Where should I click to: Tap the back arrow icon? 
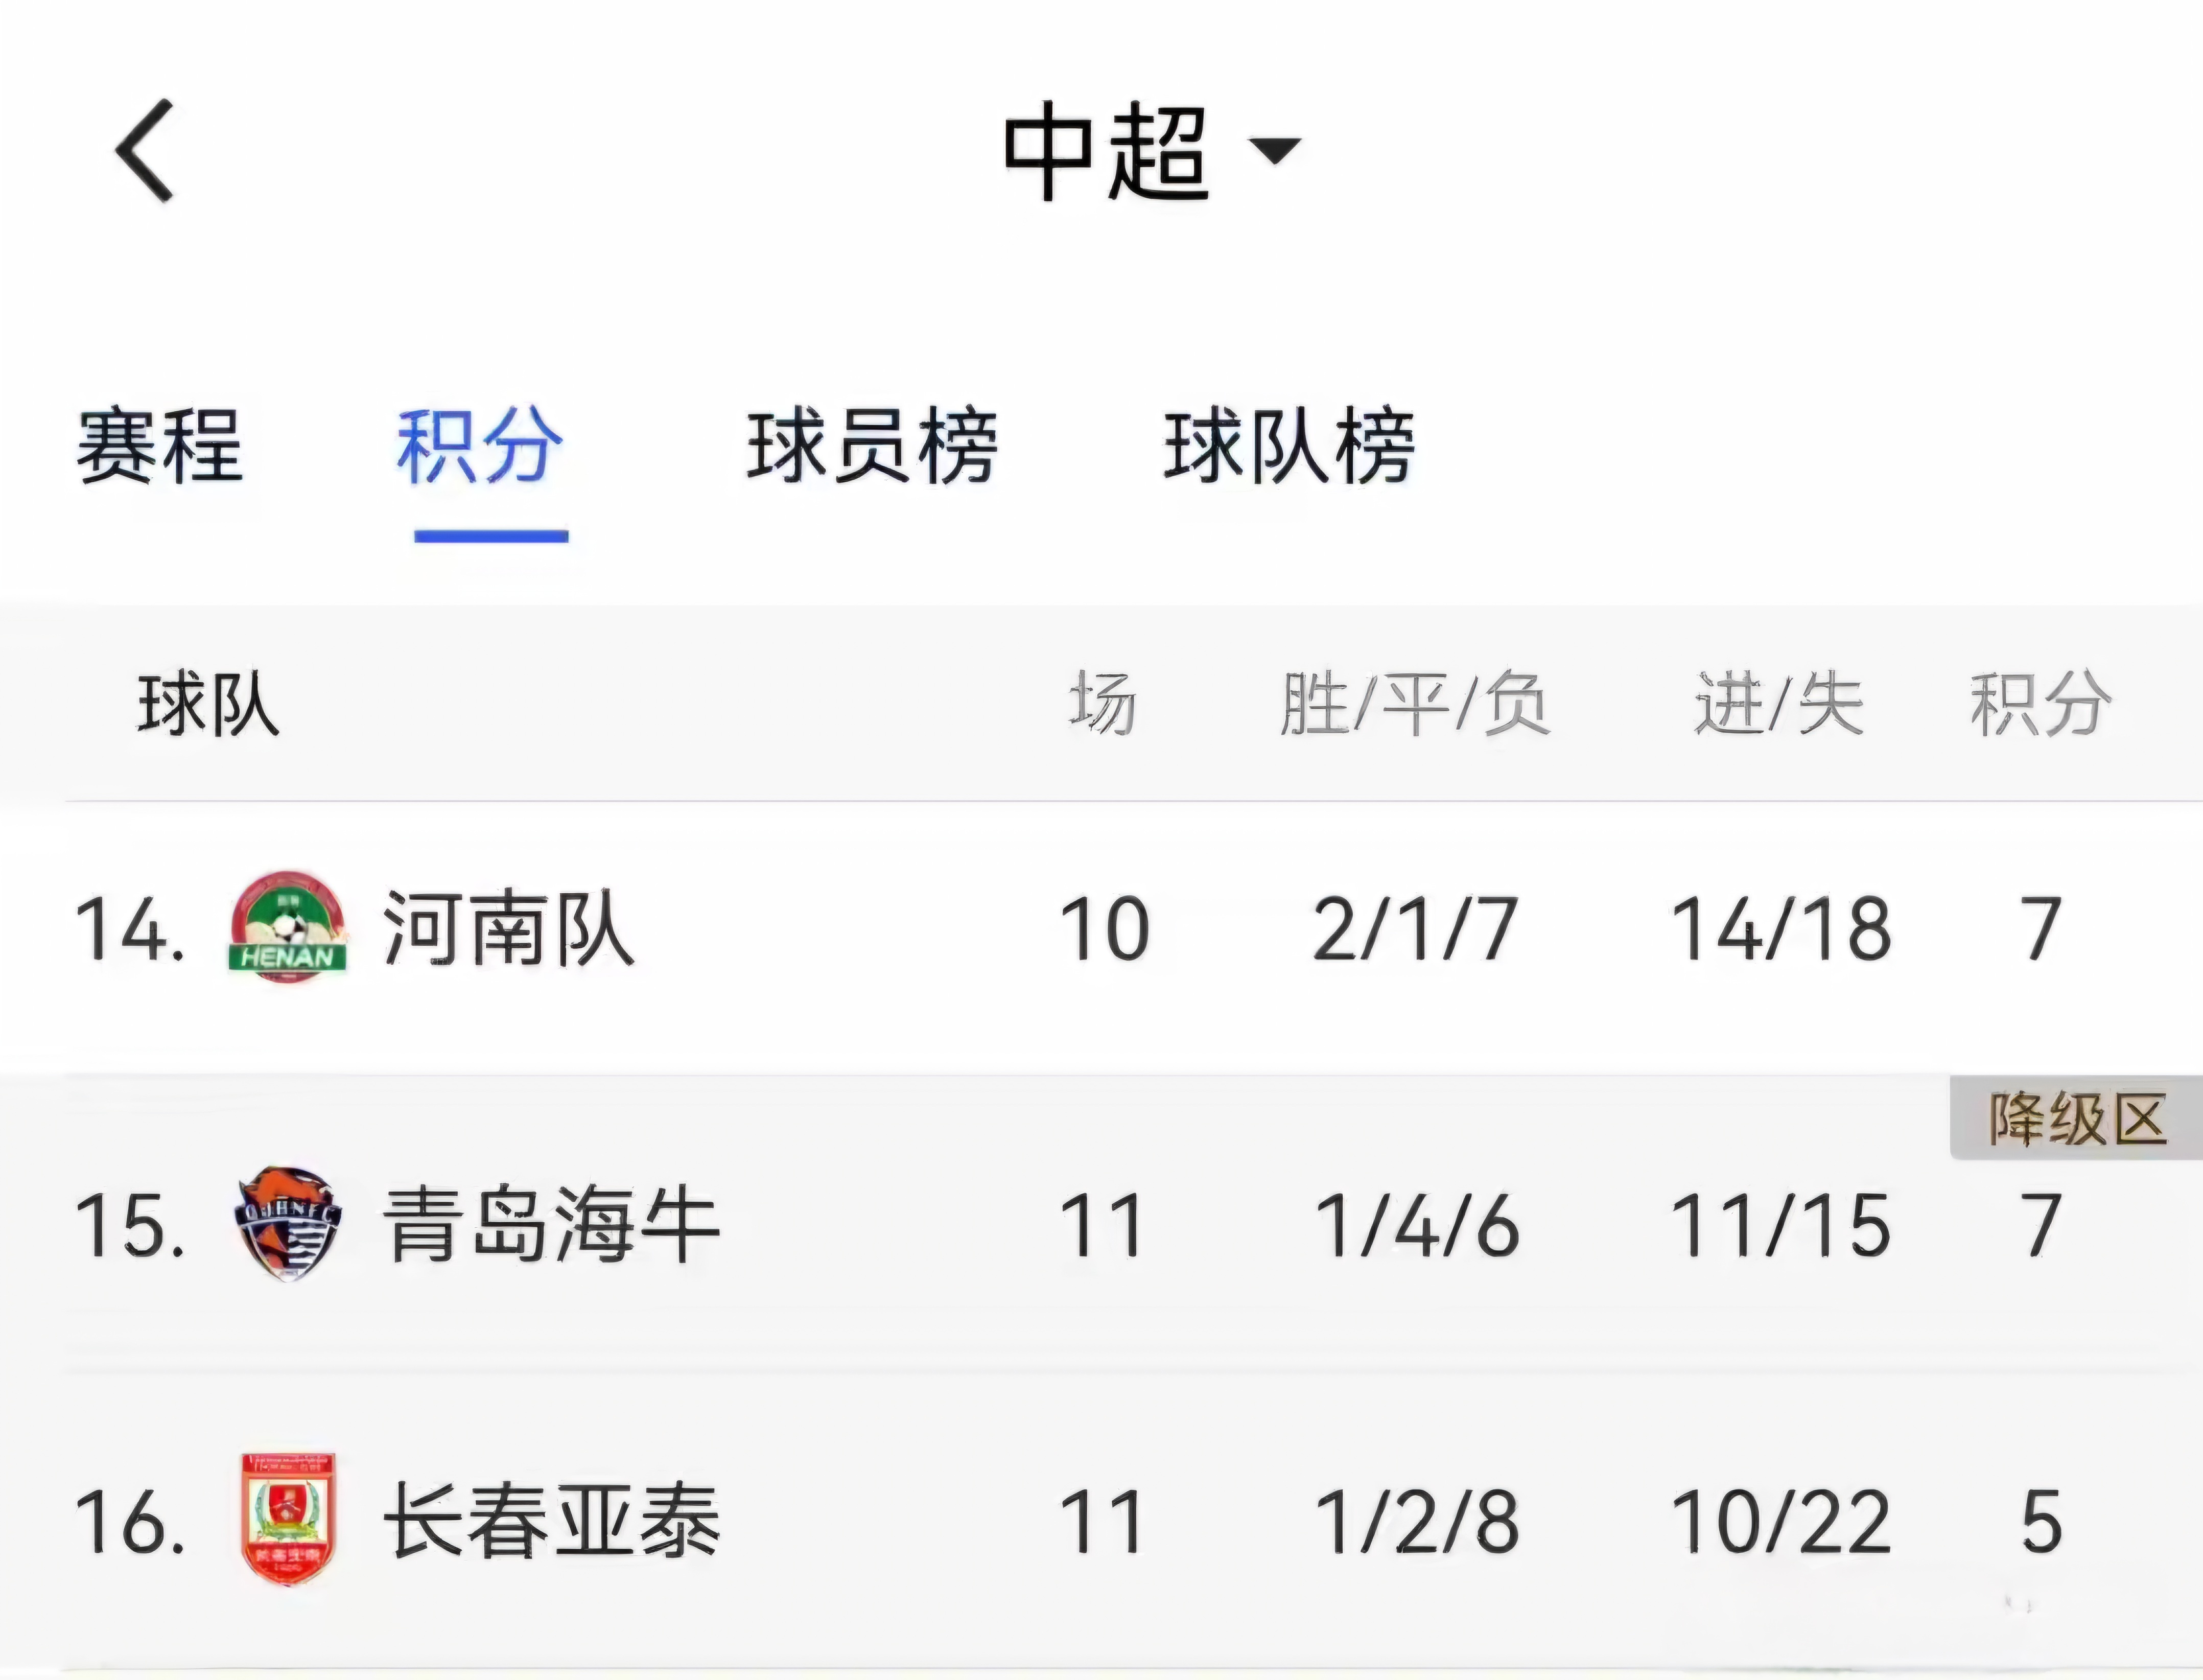pos(146,151)
